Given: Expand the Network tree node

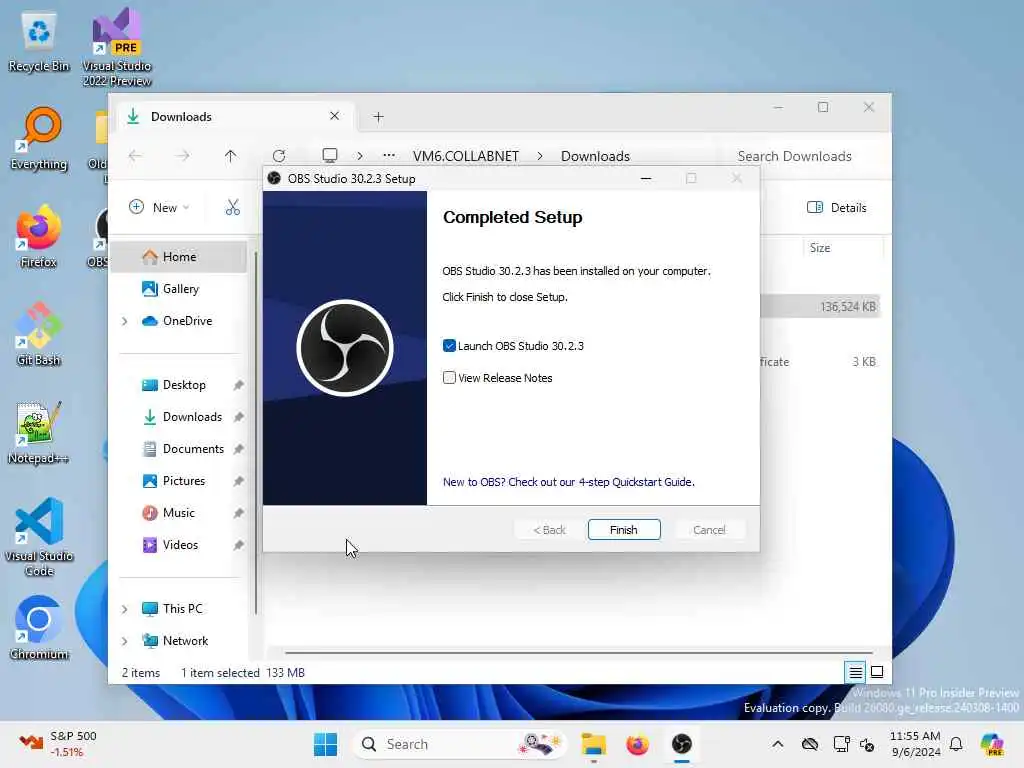Looking at the screenshot, I should click(125, 641).
